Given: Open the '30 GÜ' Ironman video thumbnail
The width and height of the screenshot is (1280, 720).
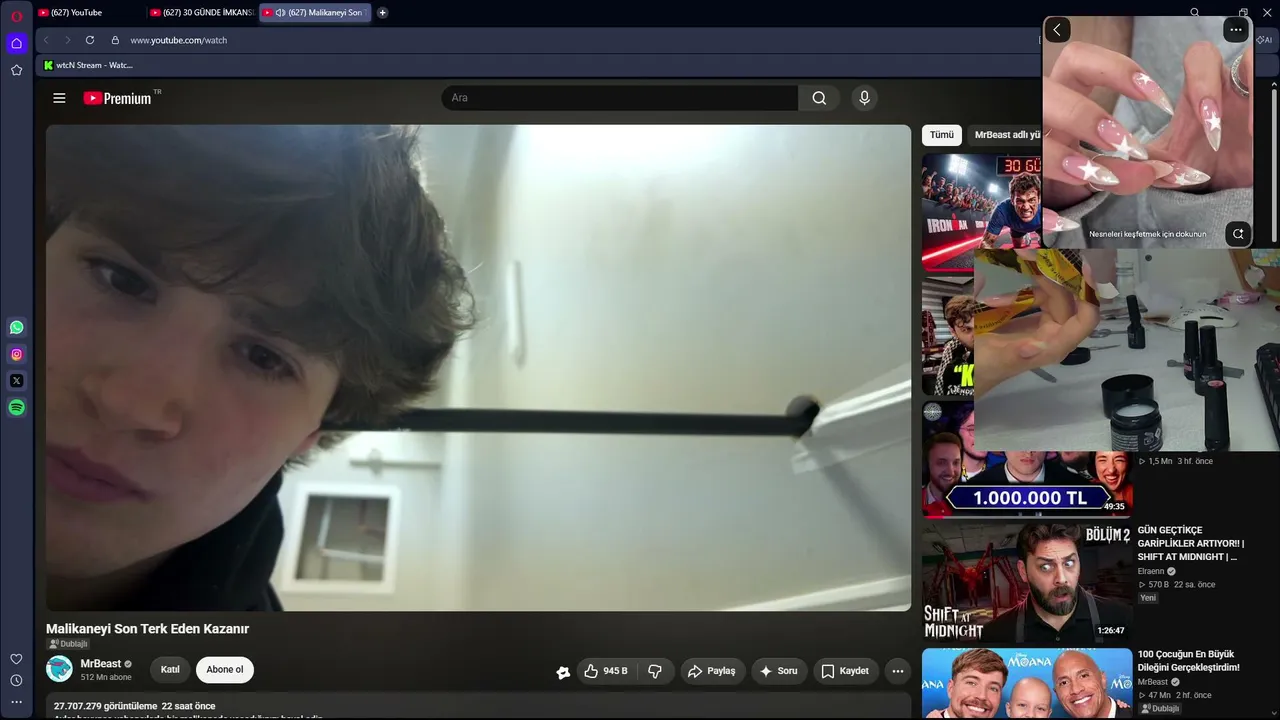Looking at the screenshot, I should tap(982, 212).
